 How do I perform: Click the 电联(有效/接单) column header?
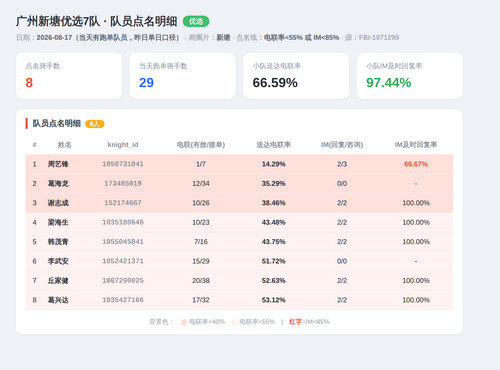[201, 145]
